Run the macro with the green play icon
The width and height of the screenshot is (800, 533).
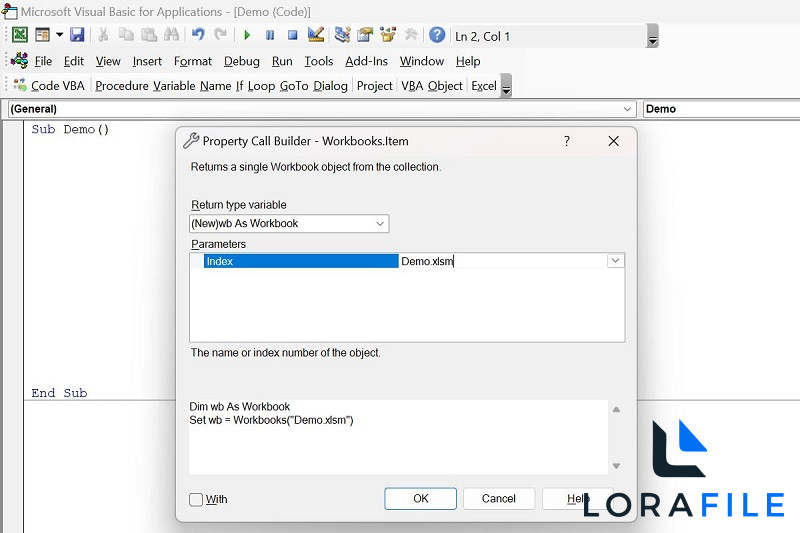click(247, 35)
